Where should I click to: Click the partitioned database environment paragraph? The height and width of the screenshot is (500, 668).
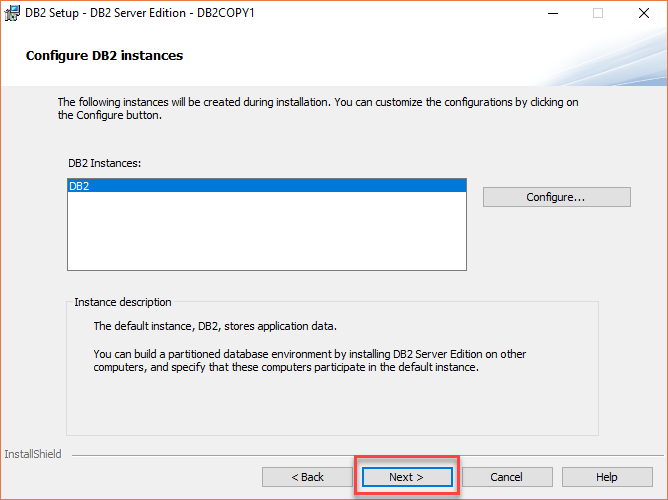(x=310, y=361)
